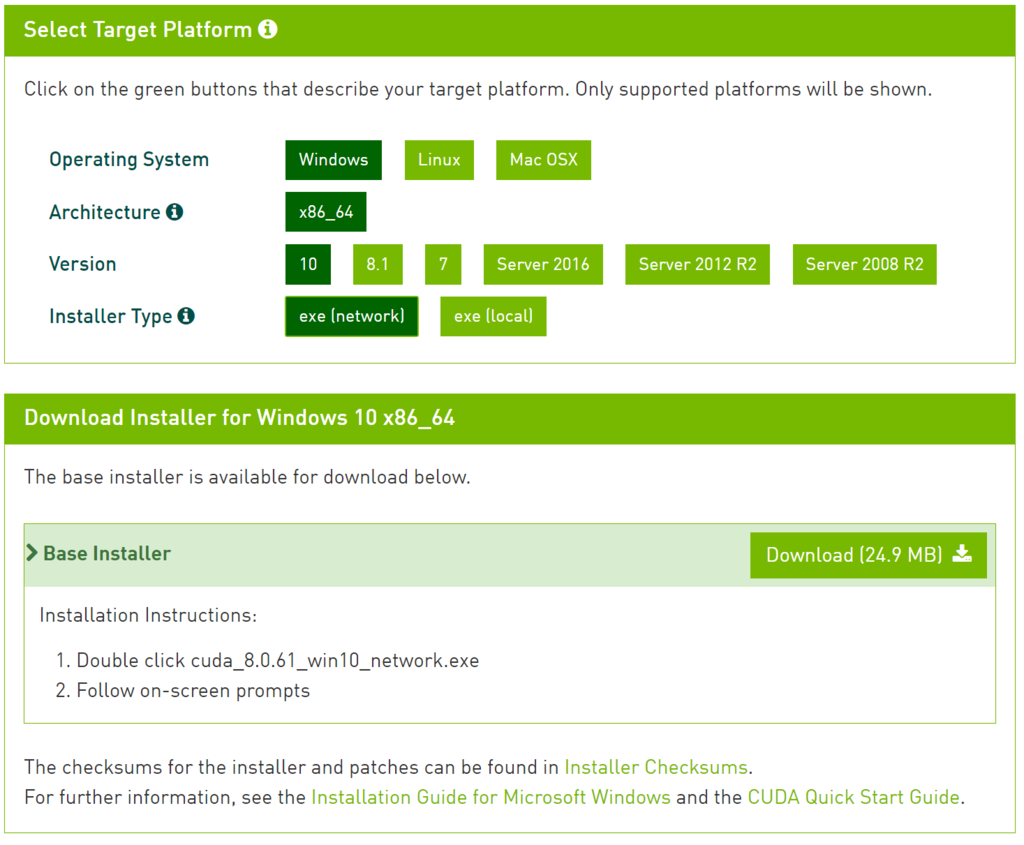Click 'Double click cuda_8.0.61_win10_network.exe' instruction
1024x845 pixels.
pos(278,660)
